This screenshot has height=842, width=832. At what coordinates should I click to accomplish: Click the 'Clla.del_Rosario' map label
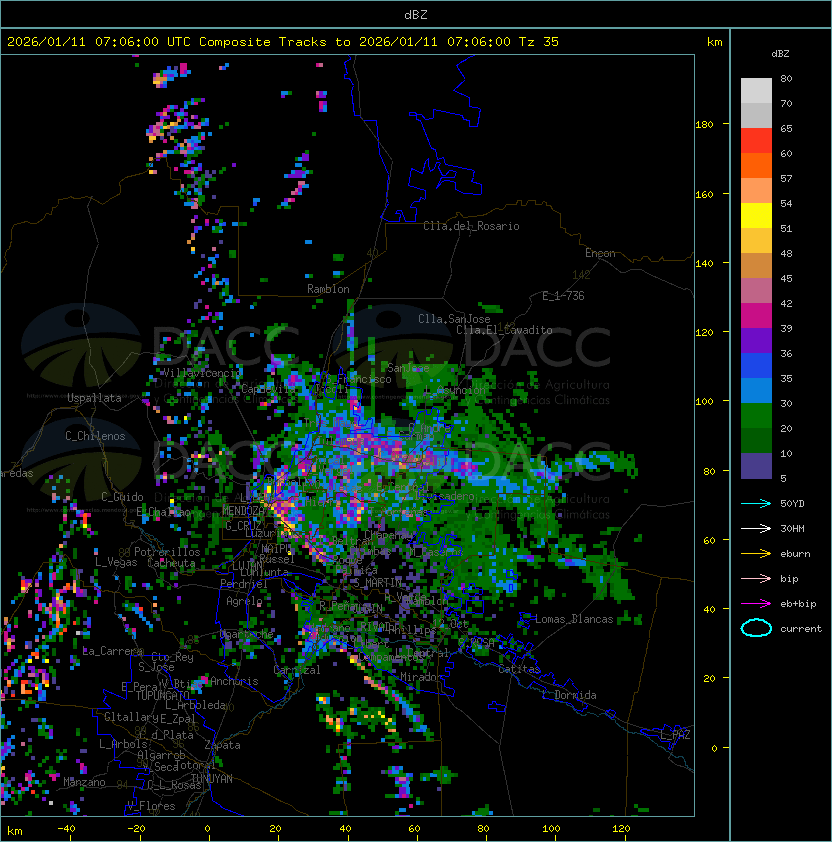tap(471, 226)
